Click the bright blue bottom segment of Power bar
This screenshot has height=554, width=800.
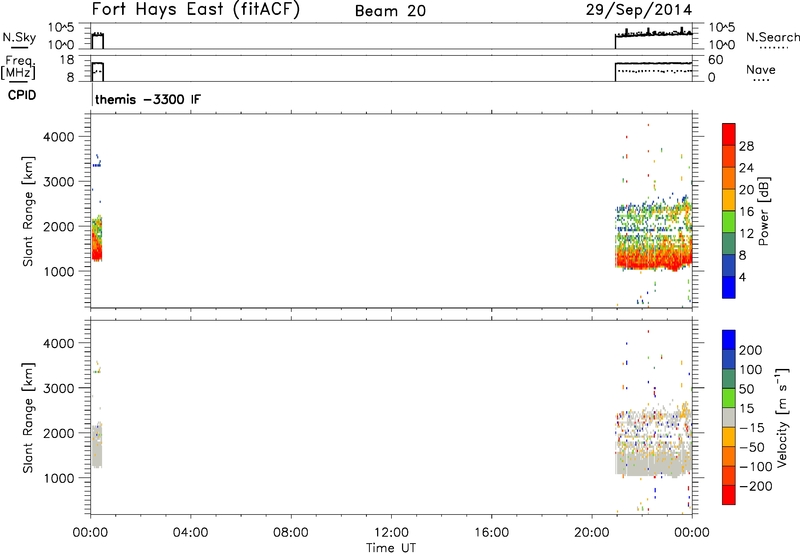(x=729, y=287)
